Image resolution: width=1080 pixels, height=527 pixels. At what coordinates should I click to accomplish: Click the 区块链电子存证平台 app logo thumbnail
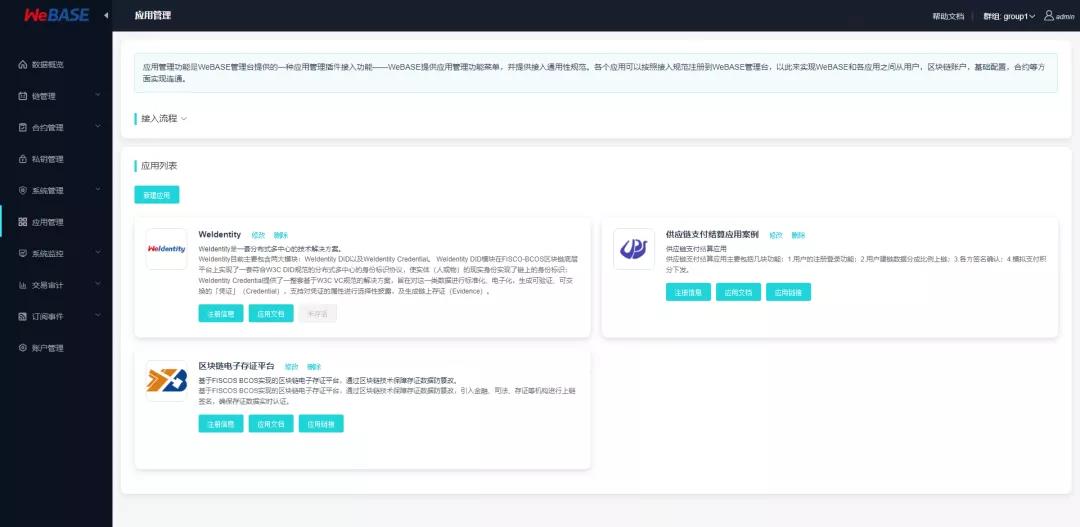(167, 380)
